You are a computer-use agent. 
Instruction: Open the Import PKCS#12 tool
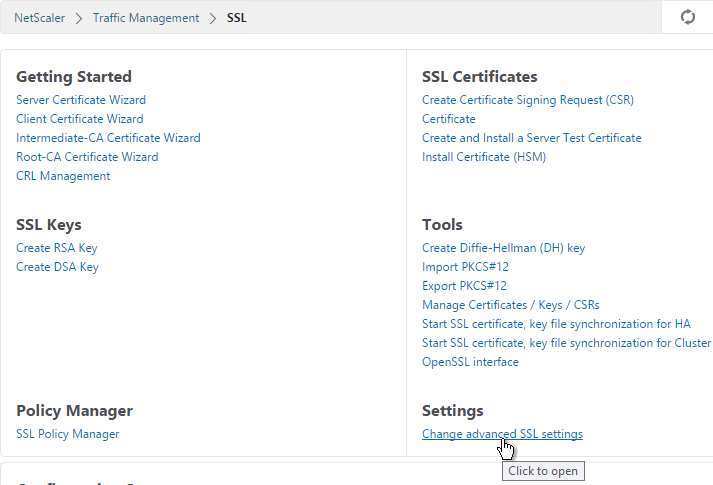click(x=465, y=267)
